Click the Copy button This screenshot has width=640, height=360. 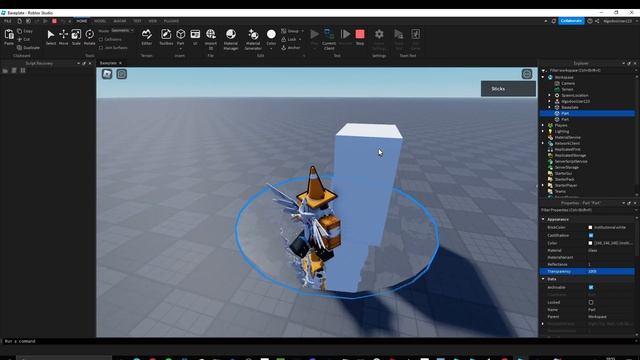(25, 31)
